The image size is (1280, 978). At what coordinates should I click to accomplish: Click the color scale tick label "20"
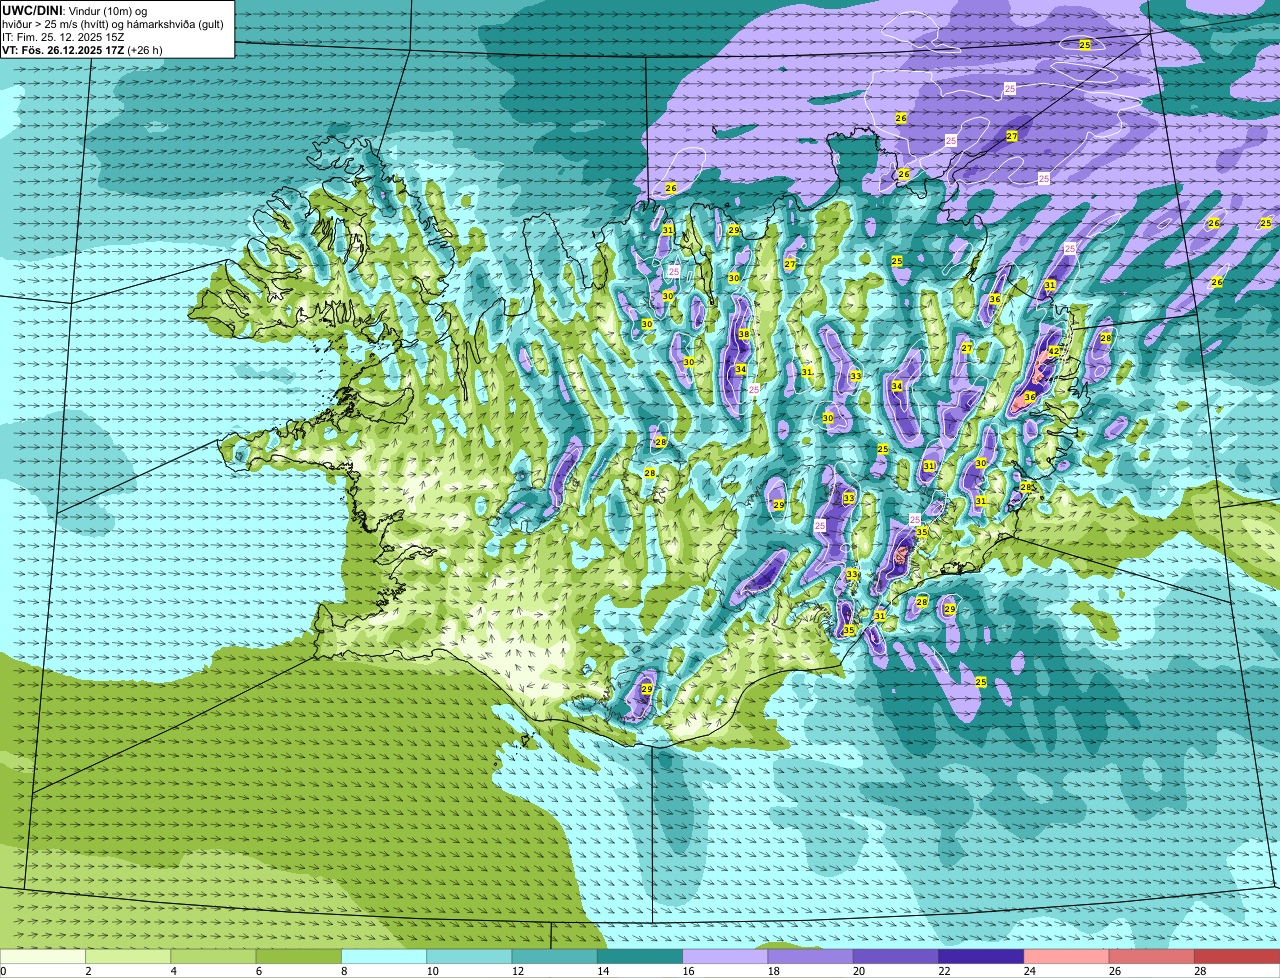click(859, 970)
